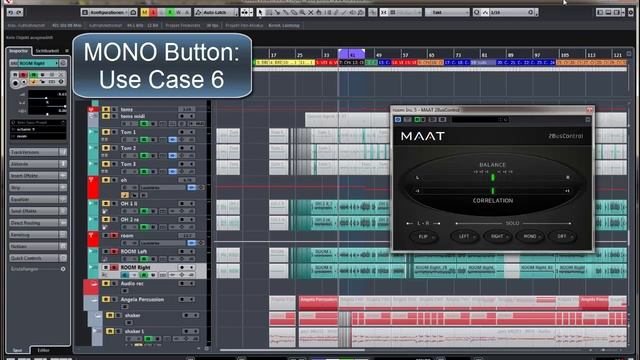Click the BALANCE meter in MAAT plugin
Screen dimensions: 640x360
coord(492,178)
